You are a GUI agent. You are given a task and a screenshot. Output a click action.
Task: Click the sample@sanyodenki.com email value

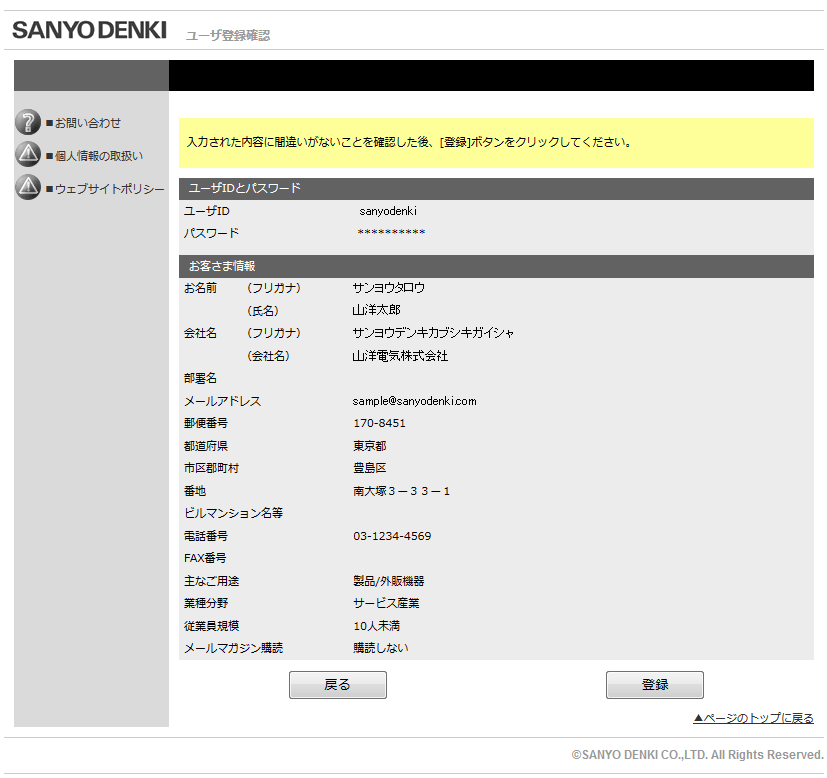pyautogui.click(x=415, y=401)
